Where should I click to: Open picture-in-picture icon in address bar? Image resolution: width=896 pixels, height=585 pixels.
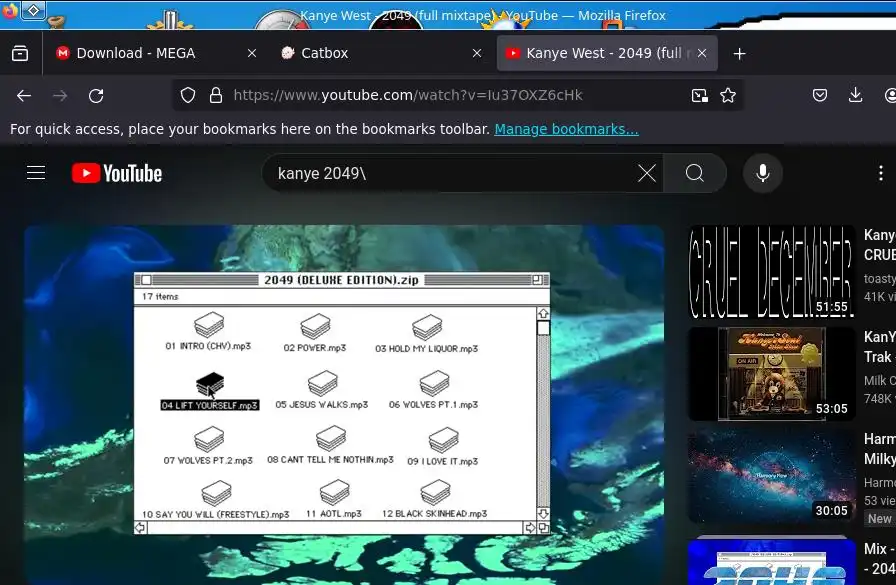tap(700, 95)
